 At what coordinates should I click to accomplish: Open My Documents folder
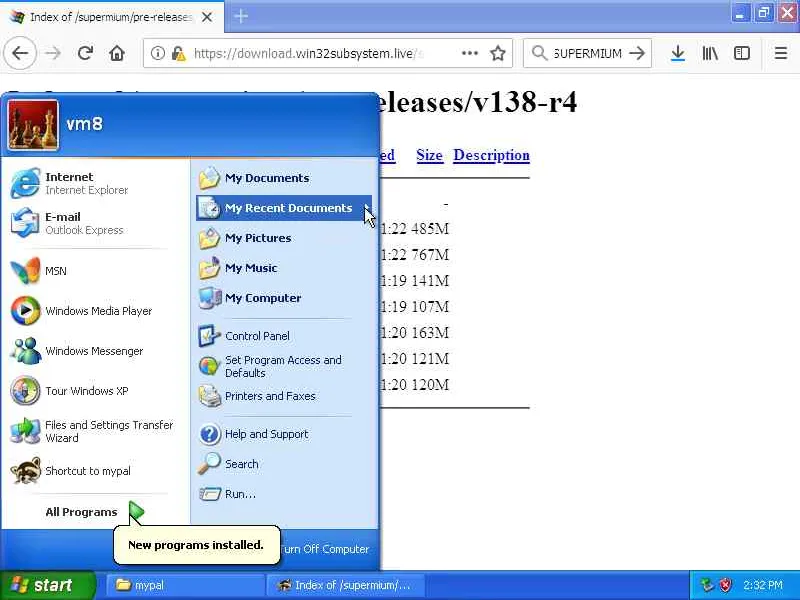coord(284,178)
